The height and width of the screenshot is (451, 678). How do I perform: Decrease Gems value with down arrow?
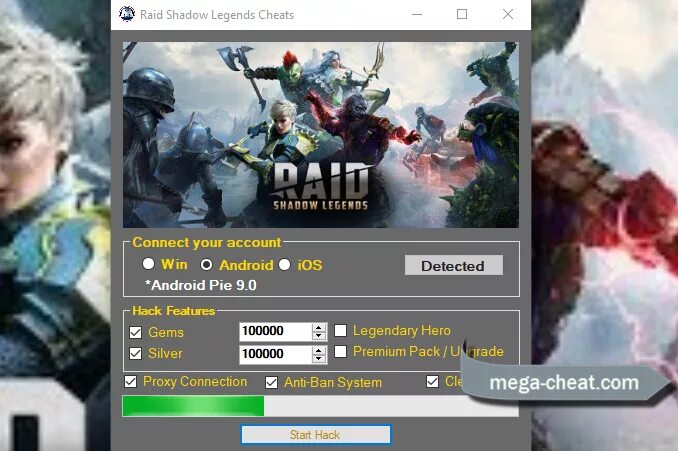319,336
